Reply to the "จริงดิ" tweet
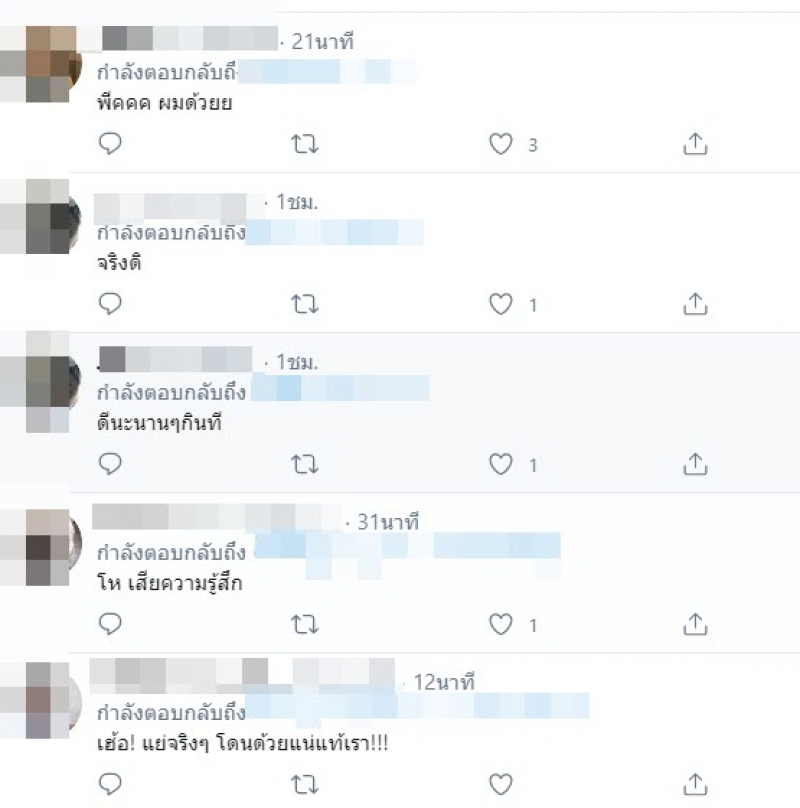800x808 pixels. 110,304
